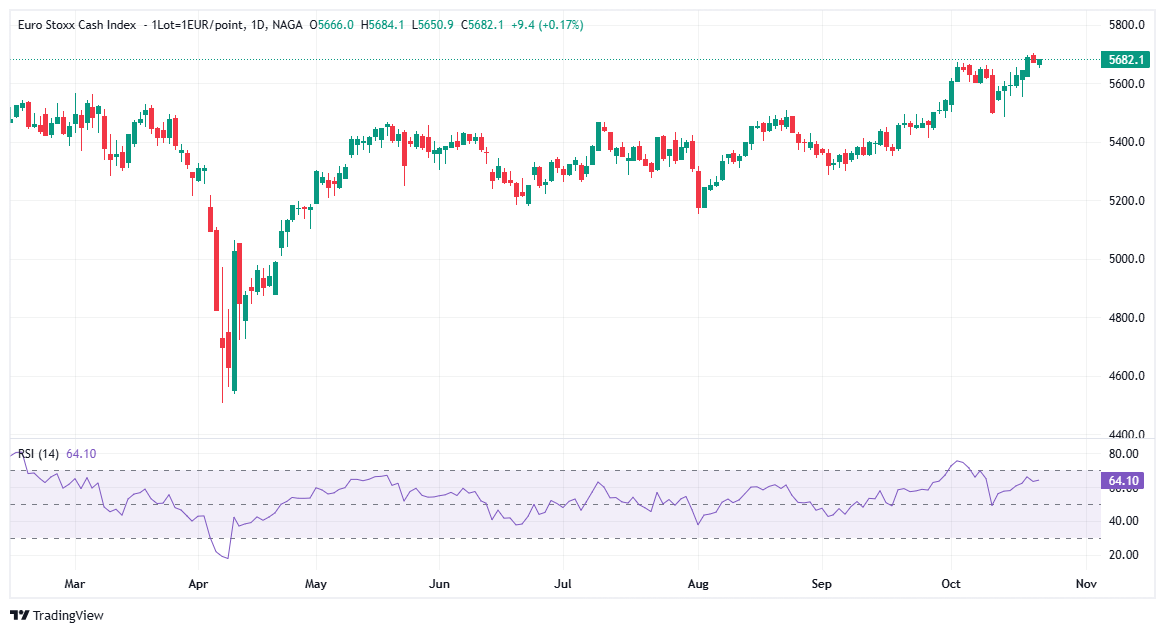1165x633 pixels.
Task: Click the purple 64.10 RSI axis tag
Action: pyautogui.click(x=1126, y=481)
